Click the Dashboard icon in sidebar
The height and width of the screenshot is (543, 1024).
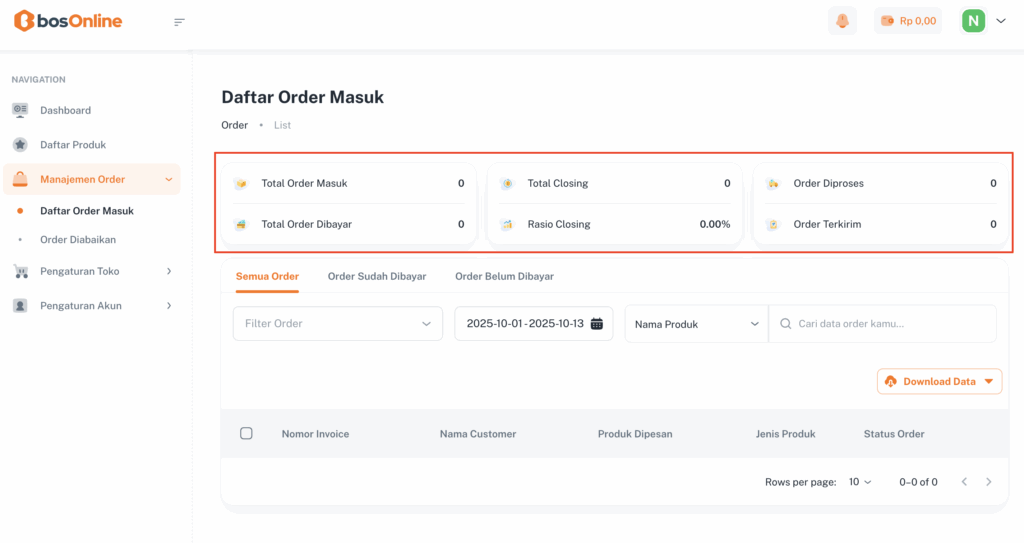pyautogui.click(x=20, y=110)
